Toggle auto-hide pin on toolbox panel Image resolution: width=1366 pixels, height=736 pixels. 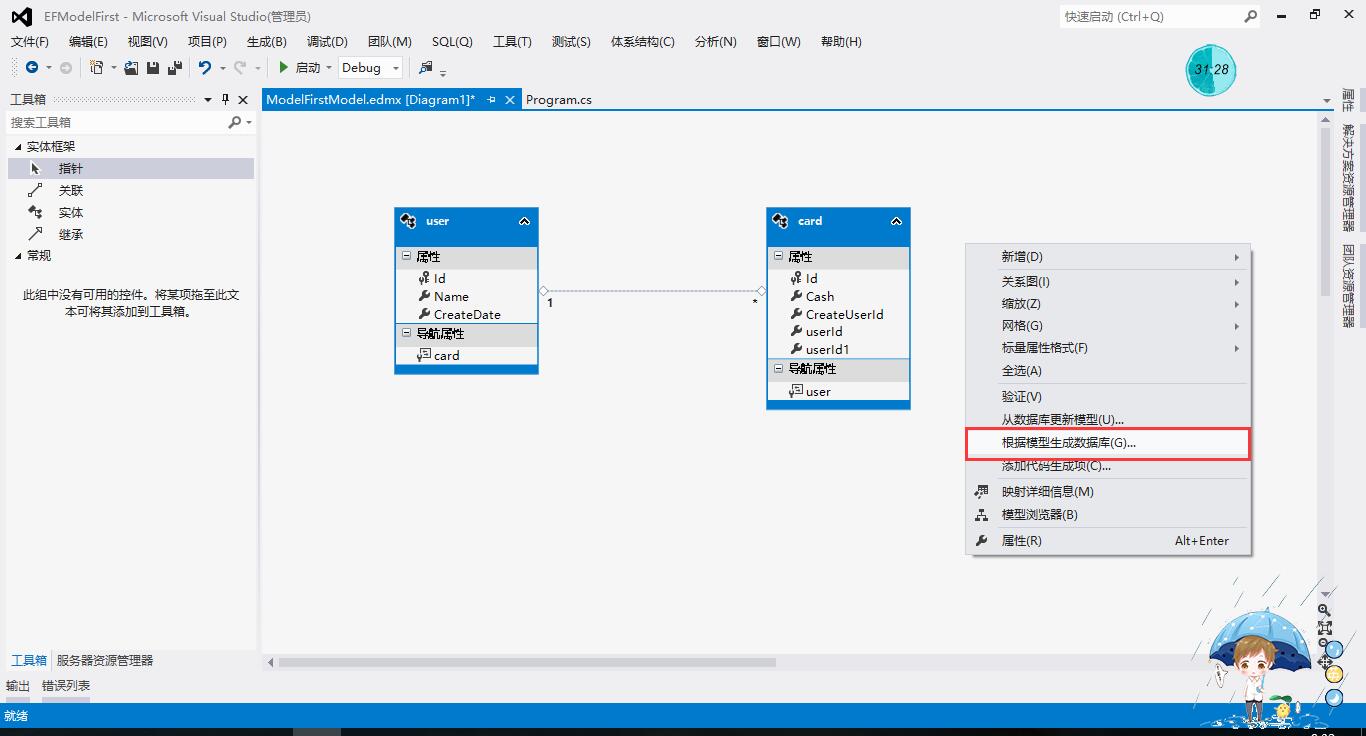(225, 99)
